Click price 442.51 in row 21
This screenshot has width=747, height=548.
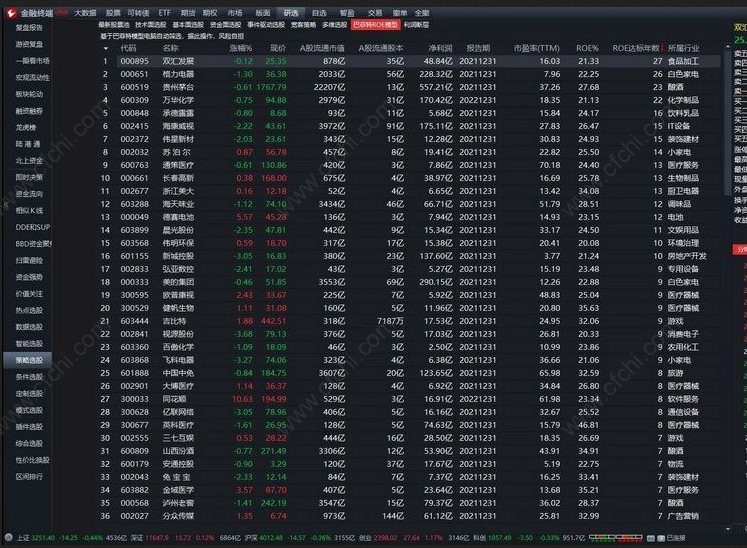[x=273, y=321]
